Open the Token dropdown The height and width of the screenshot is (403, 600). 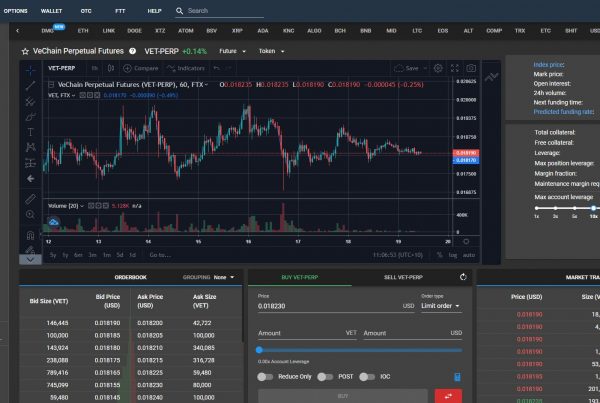point(271,51)
